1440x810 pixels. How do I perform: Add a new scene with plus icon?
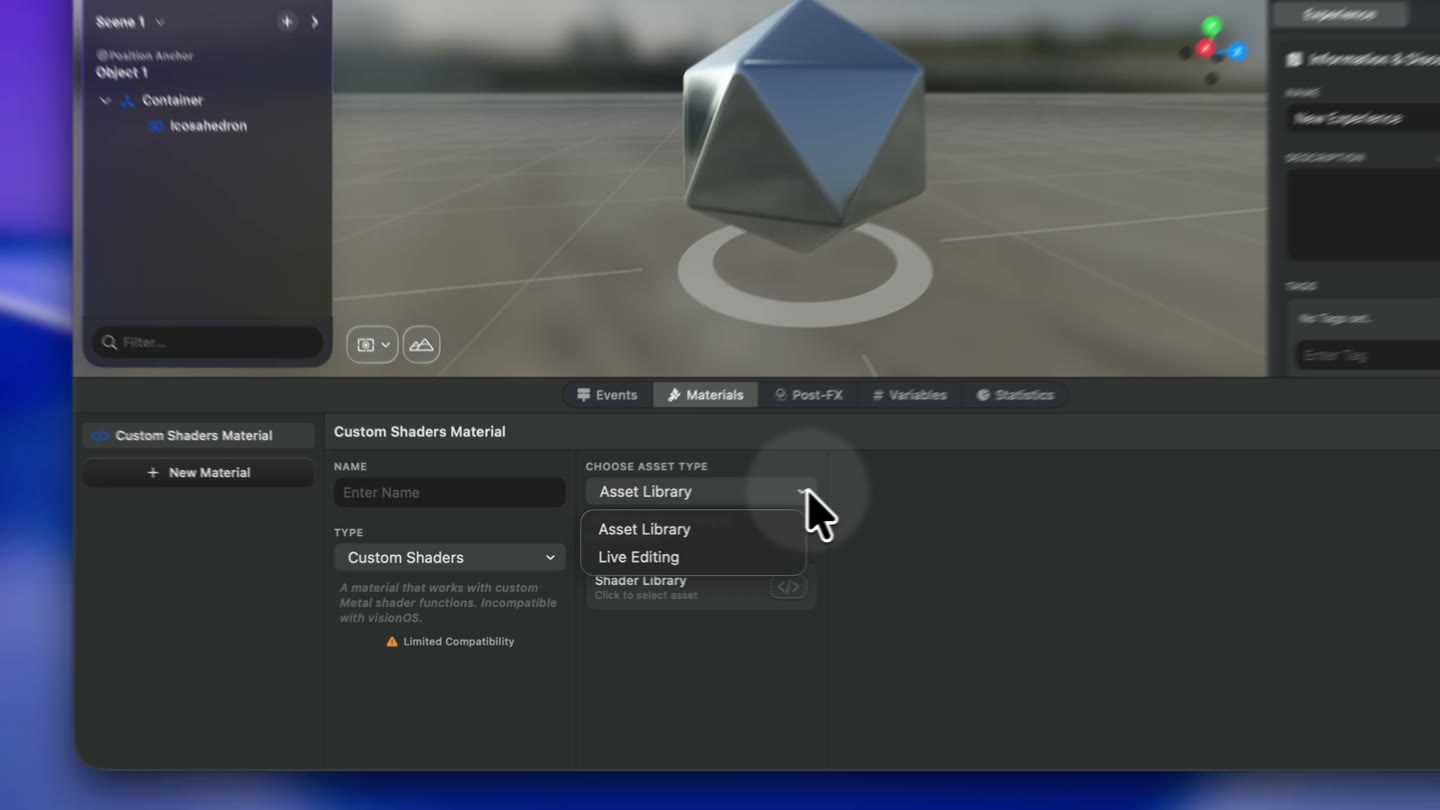(x=287, y=22)
